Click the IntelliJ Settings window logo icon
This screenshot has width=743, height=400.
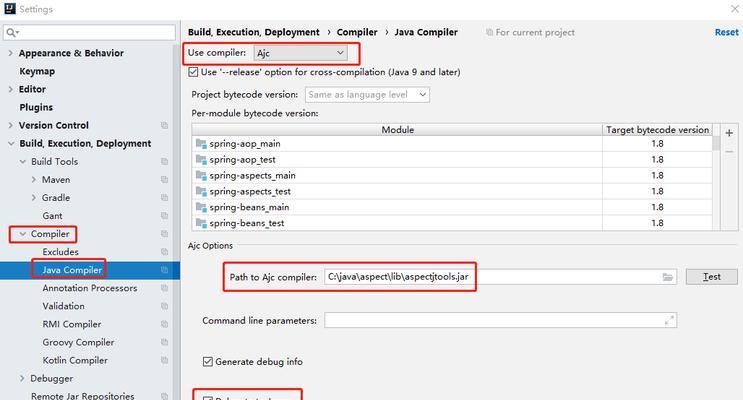[9, 9]
